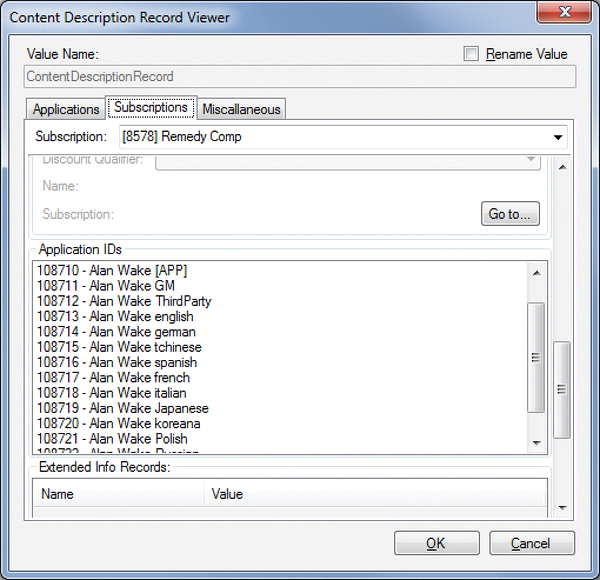Screen dimensions: 600x580
Task: Select 108713 - Alan Wake english entry
Action: coord(115,316)
